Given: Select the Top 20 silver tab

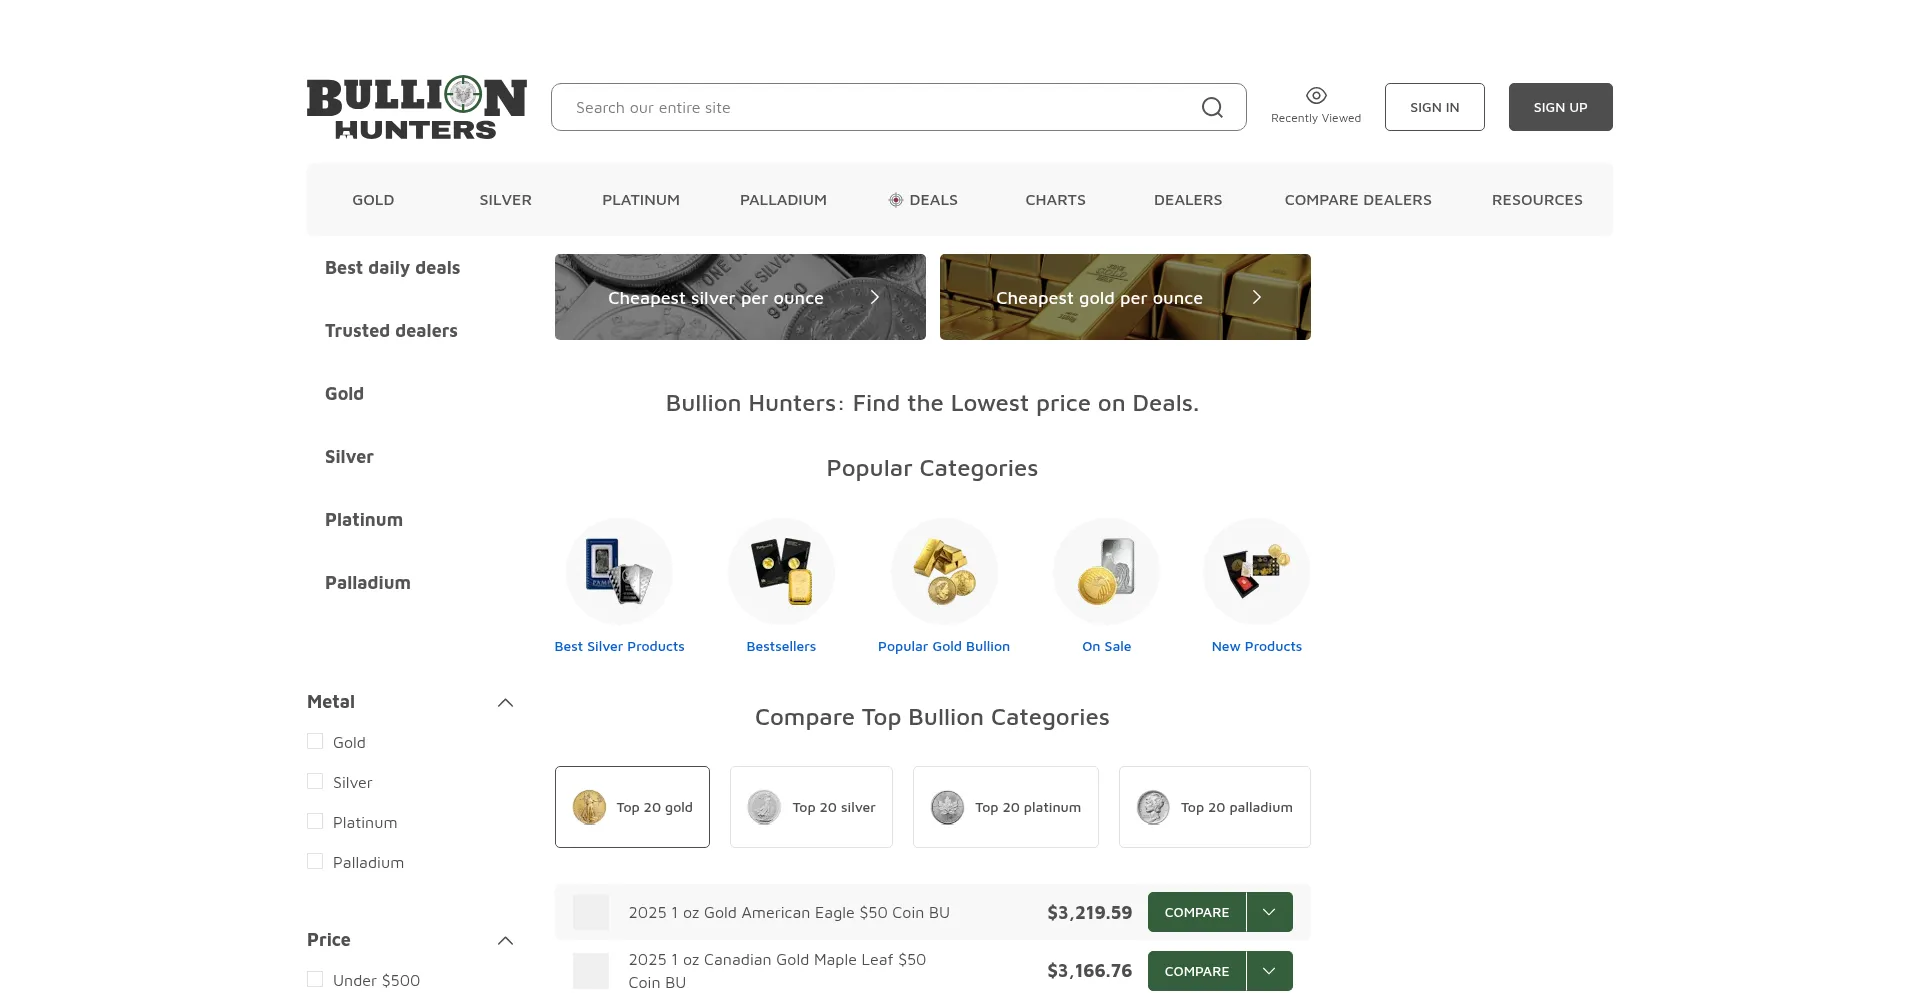Looking at the screenshot, I should tap(811, 807).
